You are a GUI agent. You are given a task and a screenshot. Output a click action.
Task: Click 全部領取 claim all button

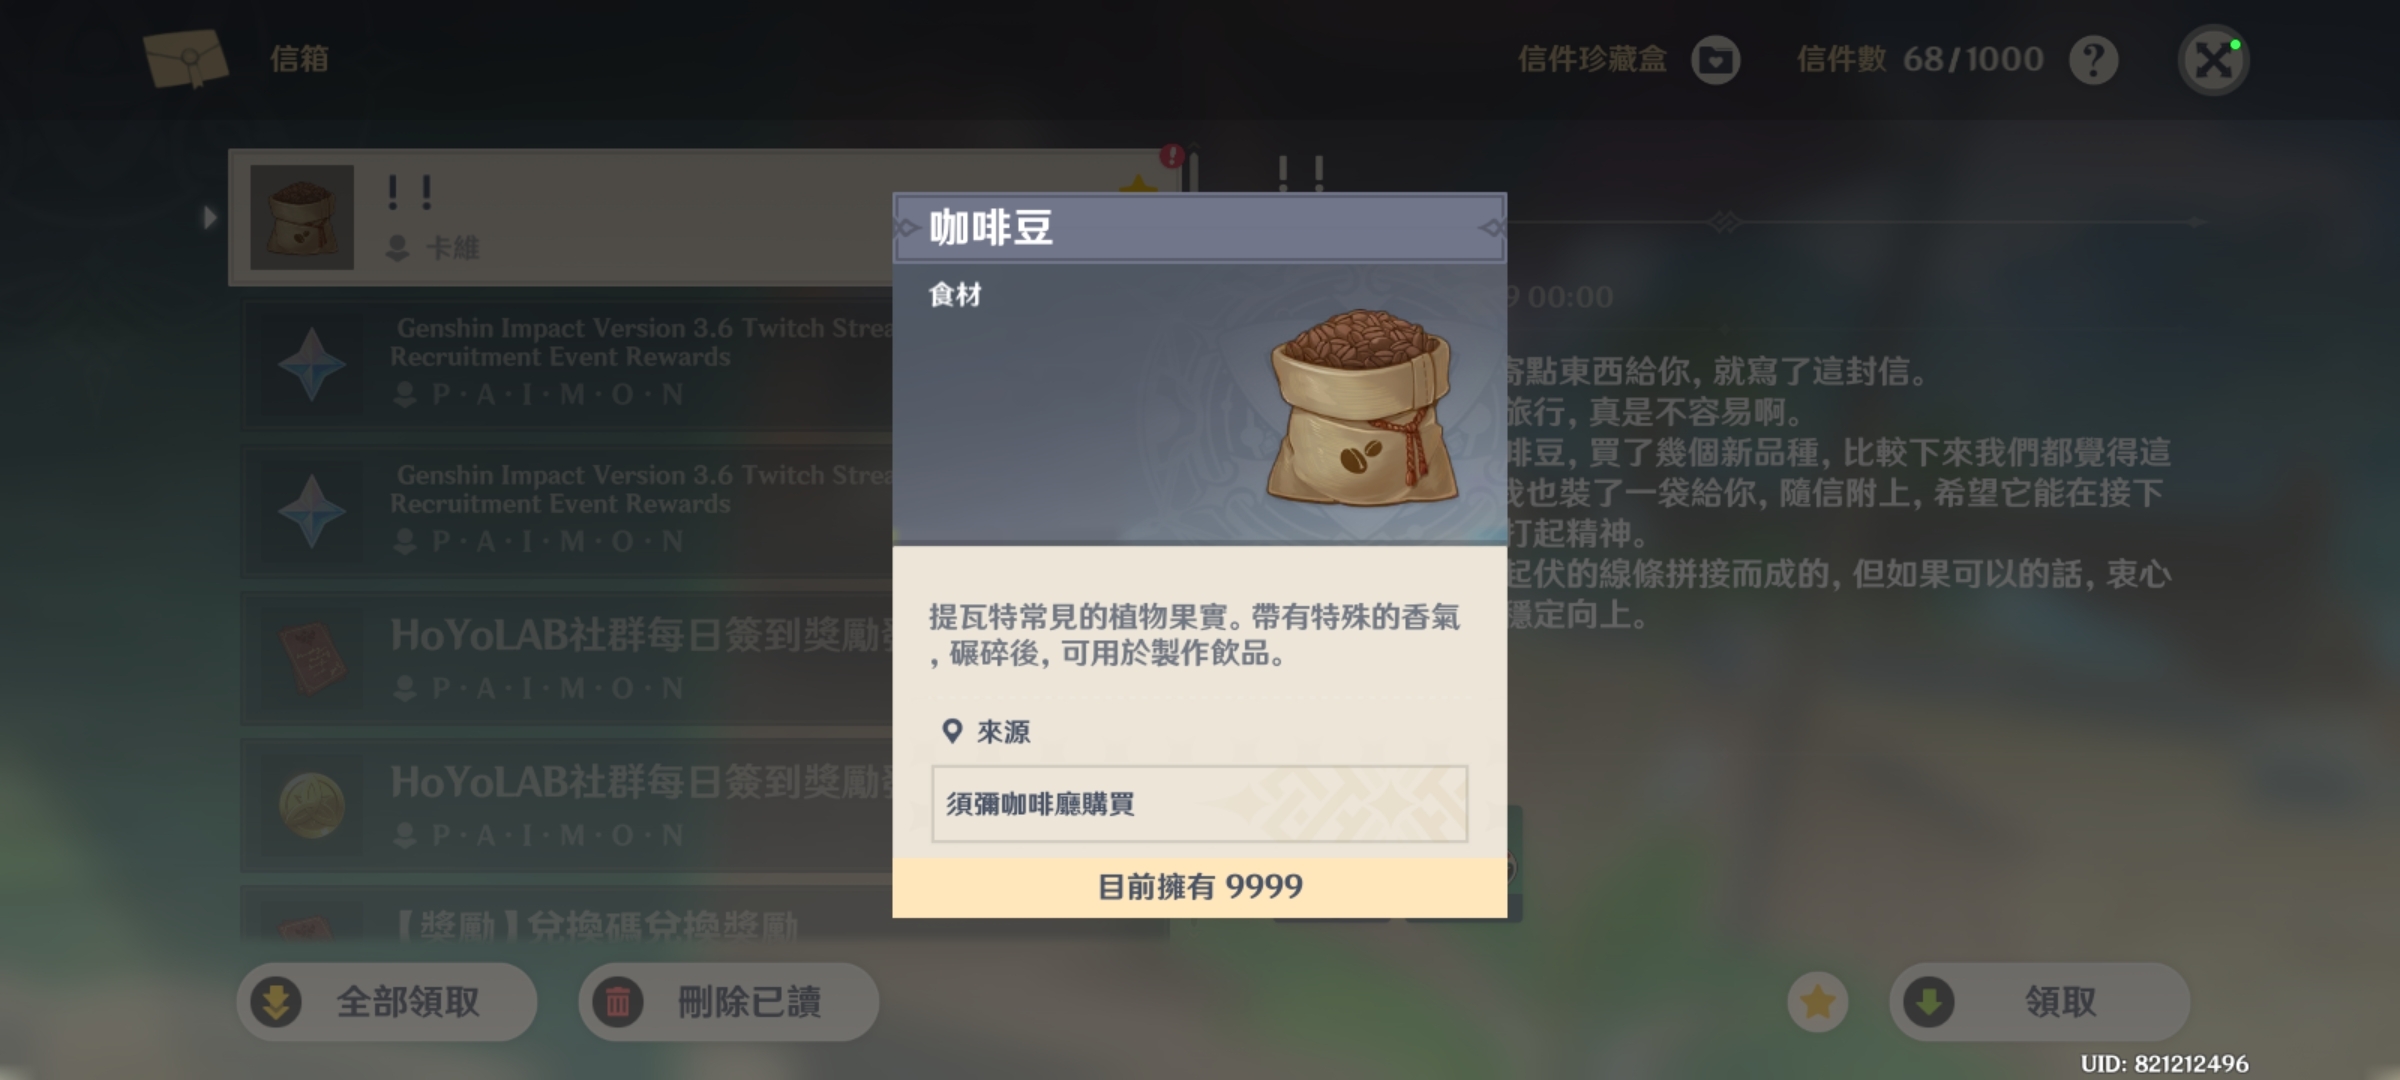point(387,1002)
